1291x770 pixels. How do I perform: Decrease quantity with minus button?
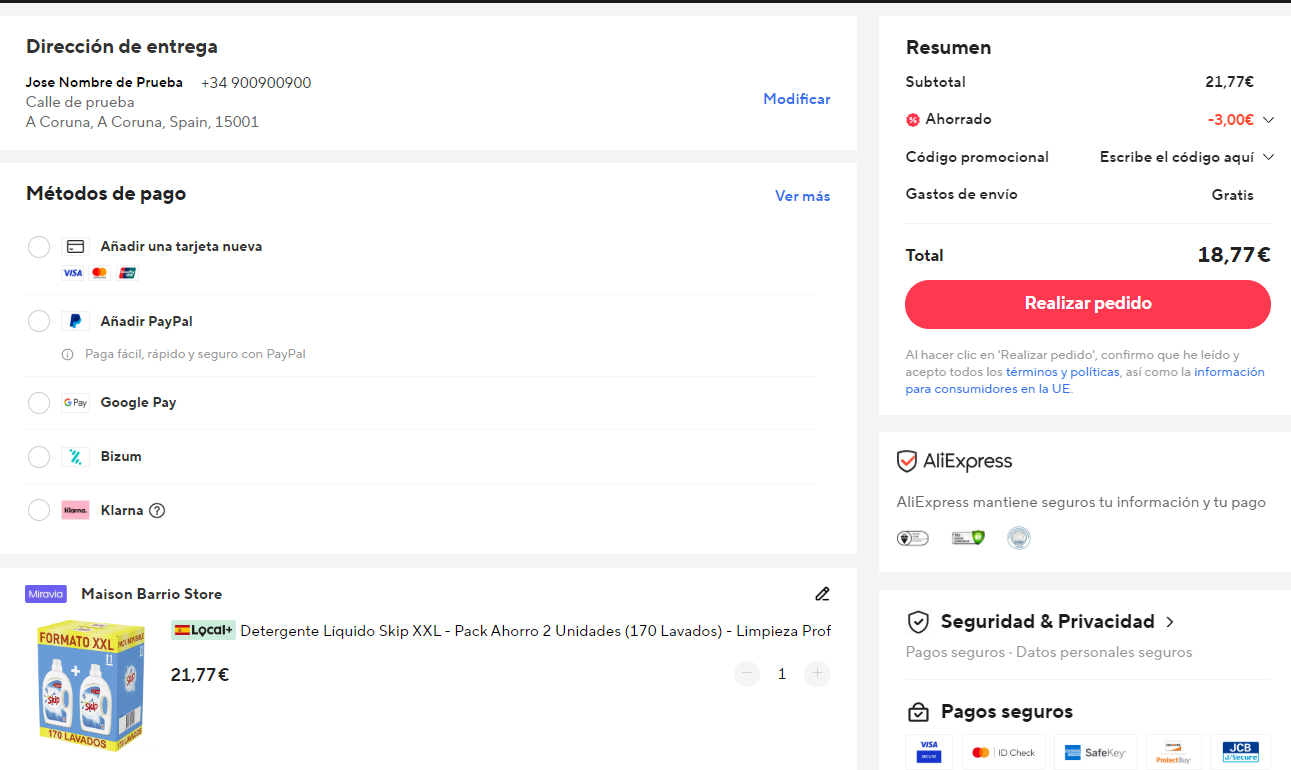pyautogui.click(x=747, y=674)
